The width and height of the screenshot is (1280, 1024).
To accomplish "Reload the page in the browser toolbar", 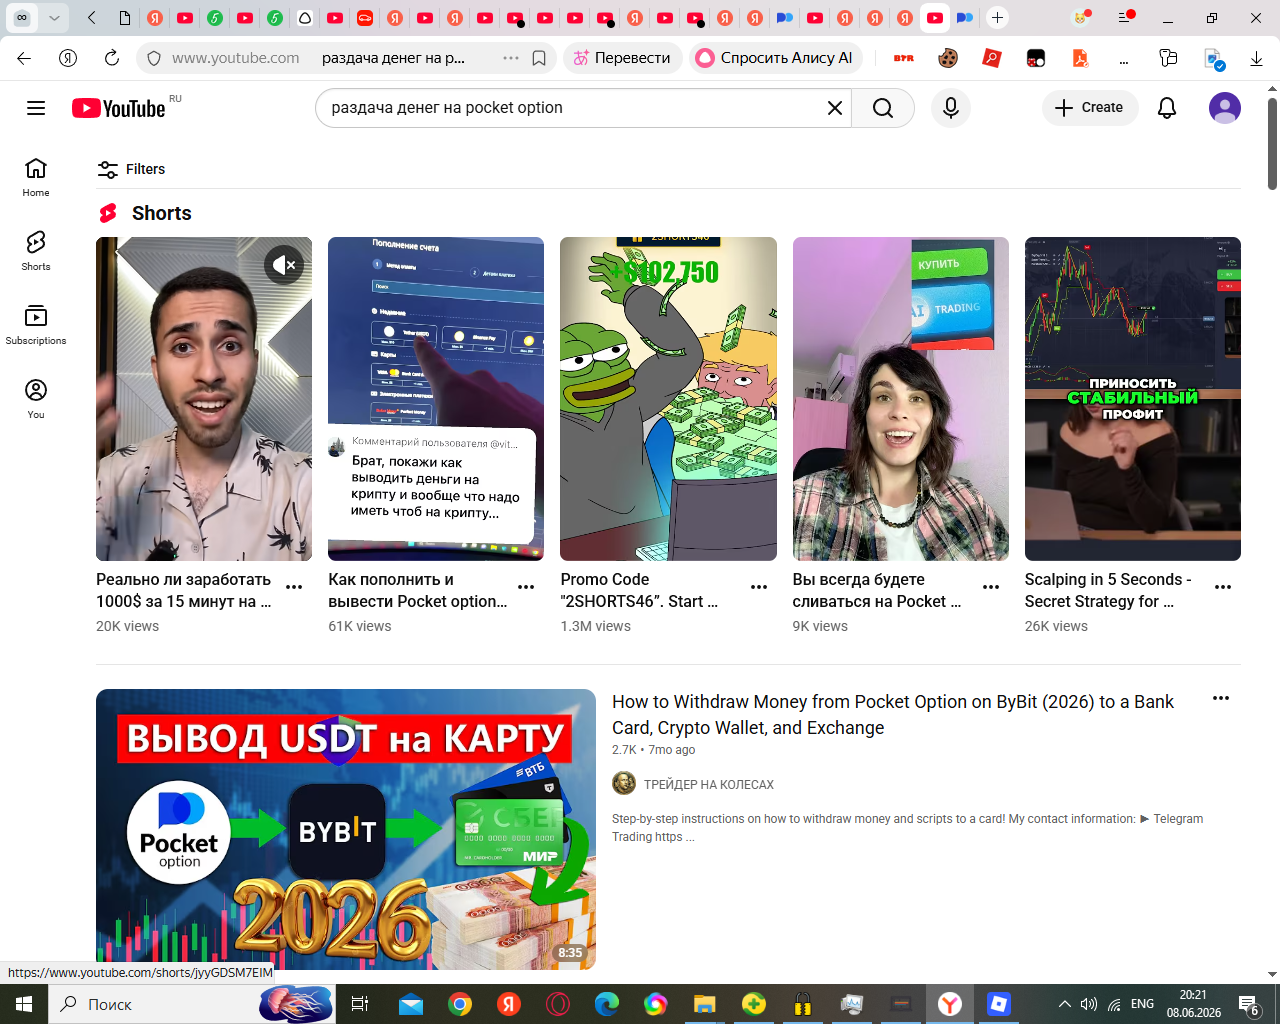I will click(112, 58).
